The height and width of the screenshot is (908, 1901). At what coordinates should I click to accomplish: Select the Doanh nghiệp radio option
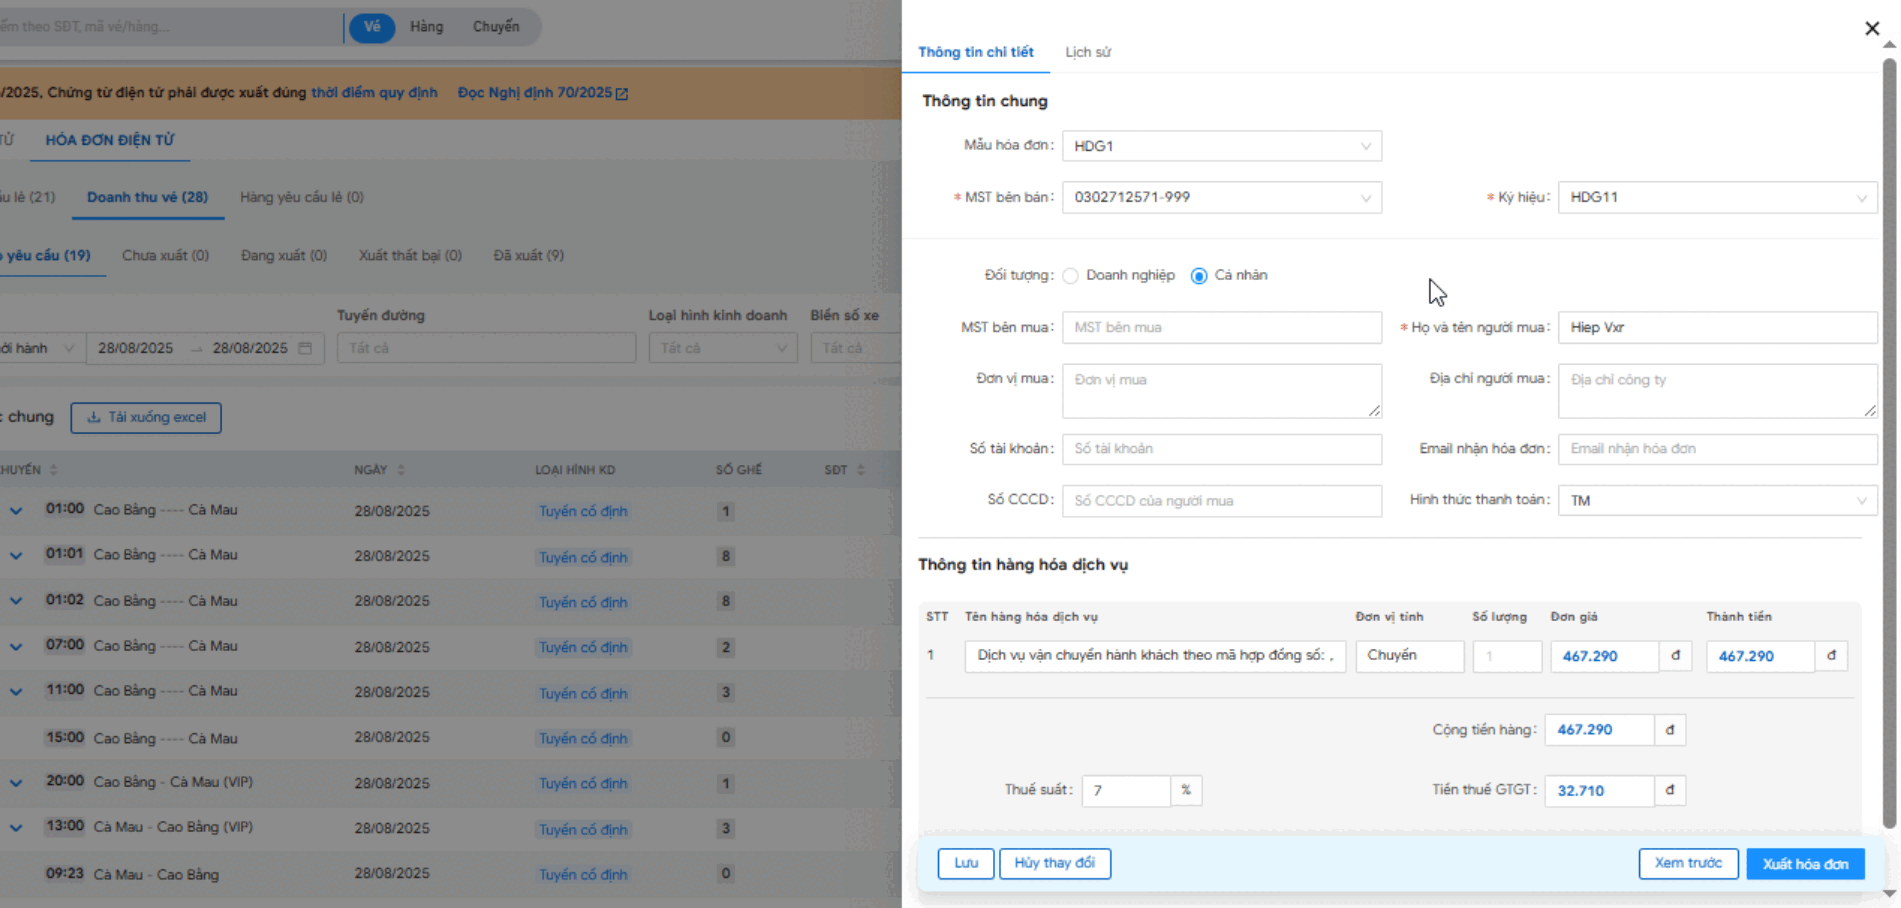coord(1071,276)
